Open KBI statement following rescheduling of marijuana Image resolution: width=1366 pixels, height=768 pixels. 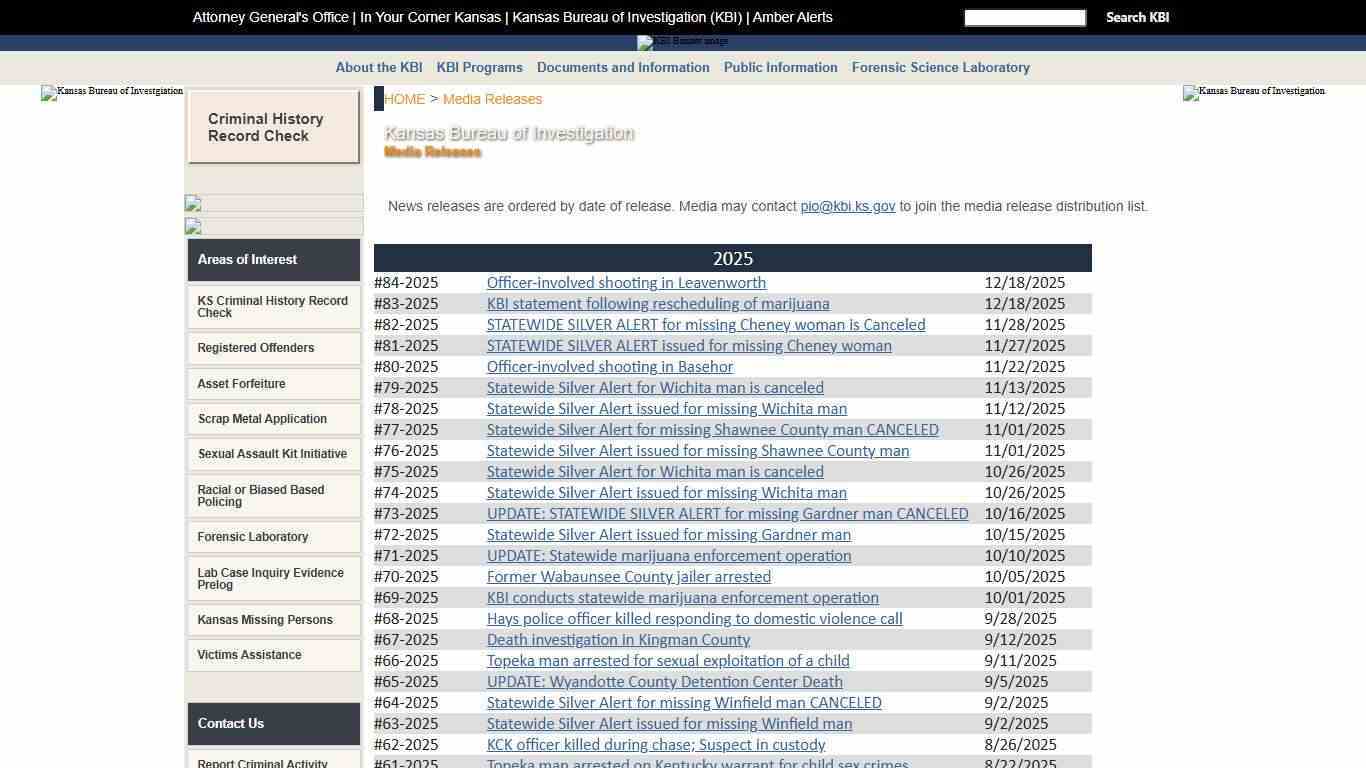tap(657, 303)
